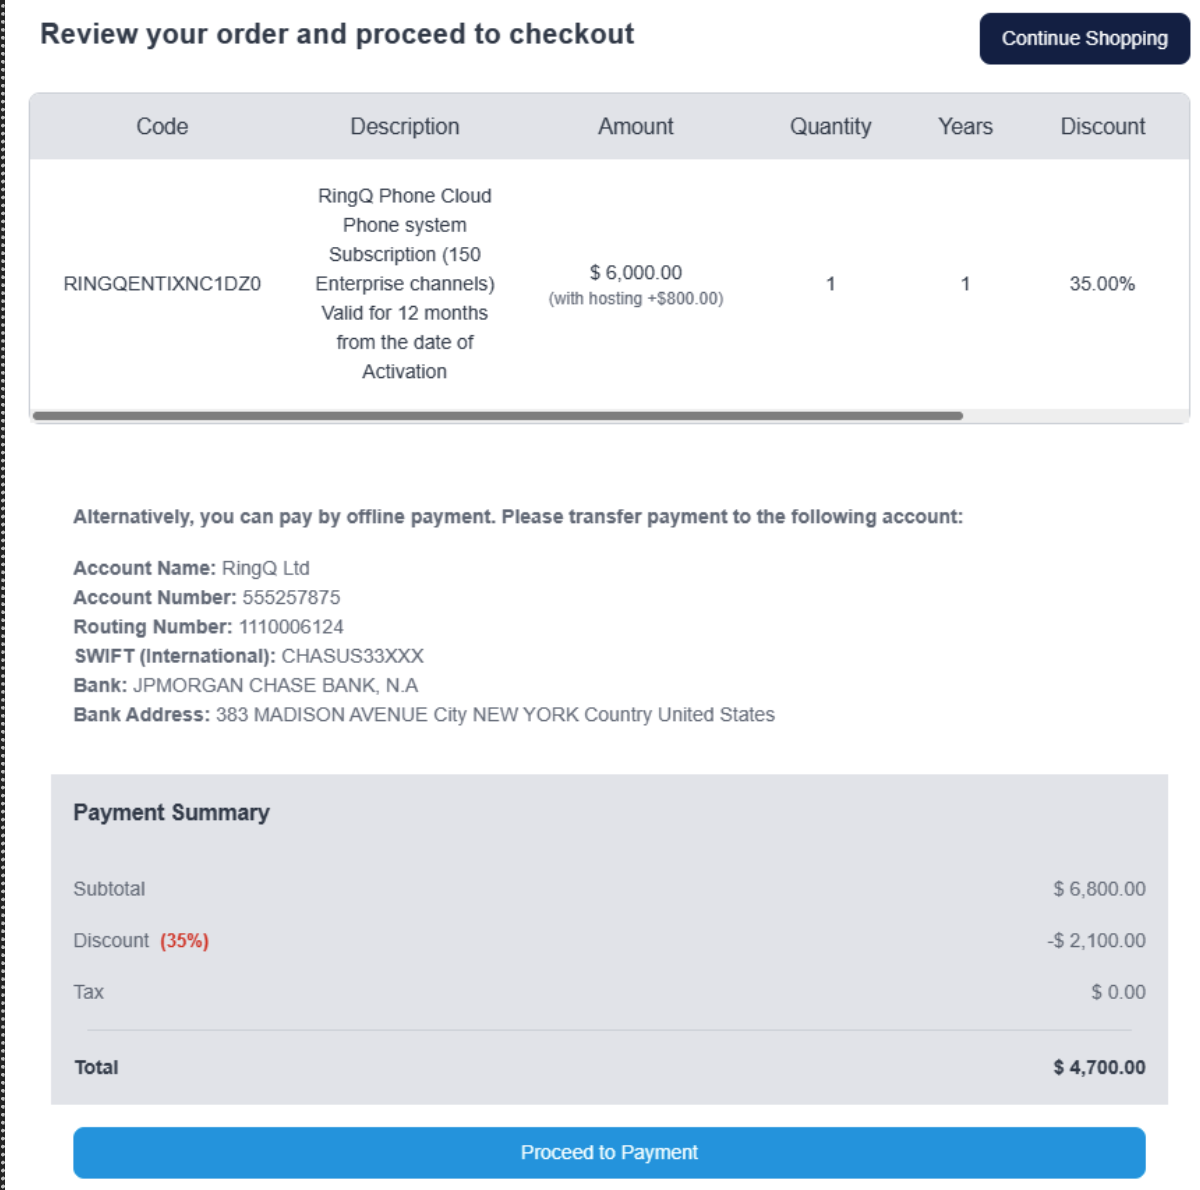Image resolution: width=1200 pixels, height=1190 pixels.
Task: Select the $6,000.00 amount in the table
Action: 637,271
